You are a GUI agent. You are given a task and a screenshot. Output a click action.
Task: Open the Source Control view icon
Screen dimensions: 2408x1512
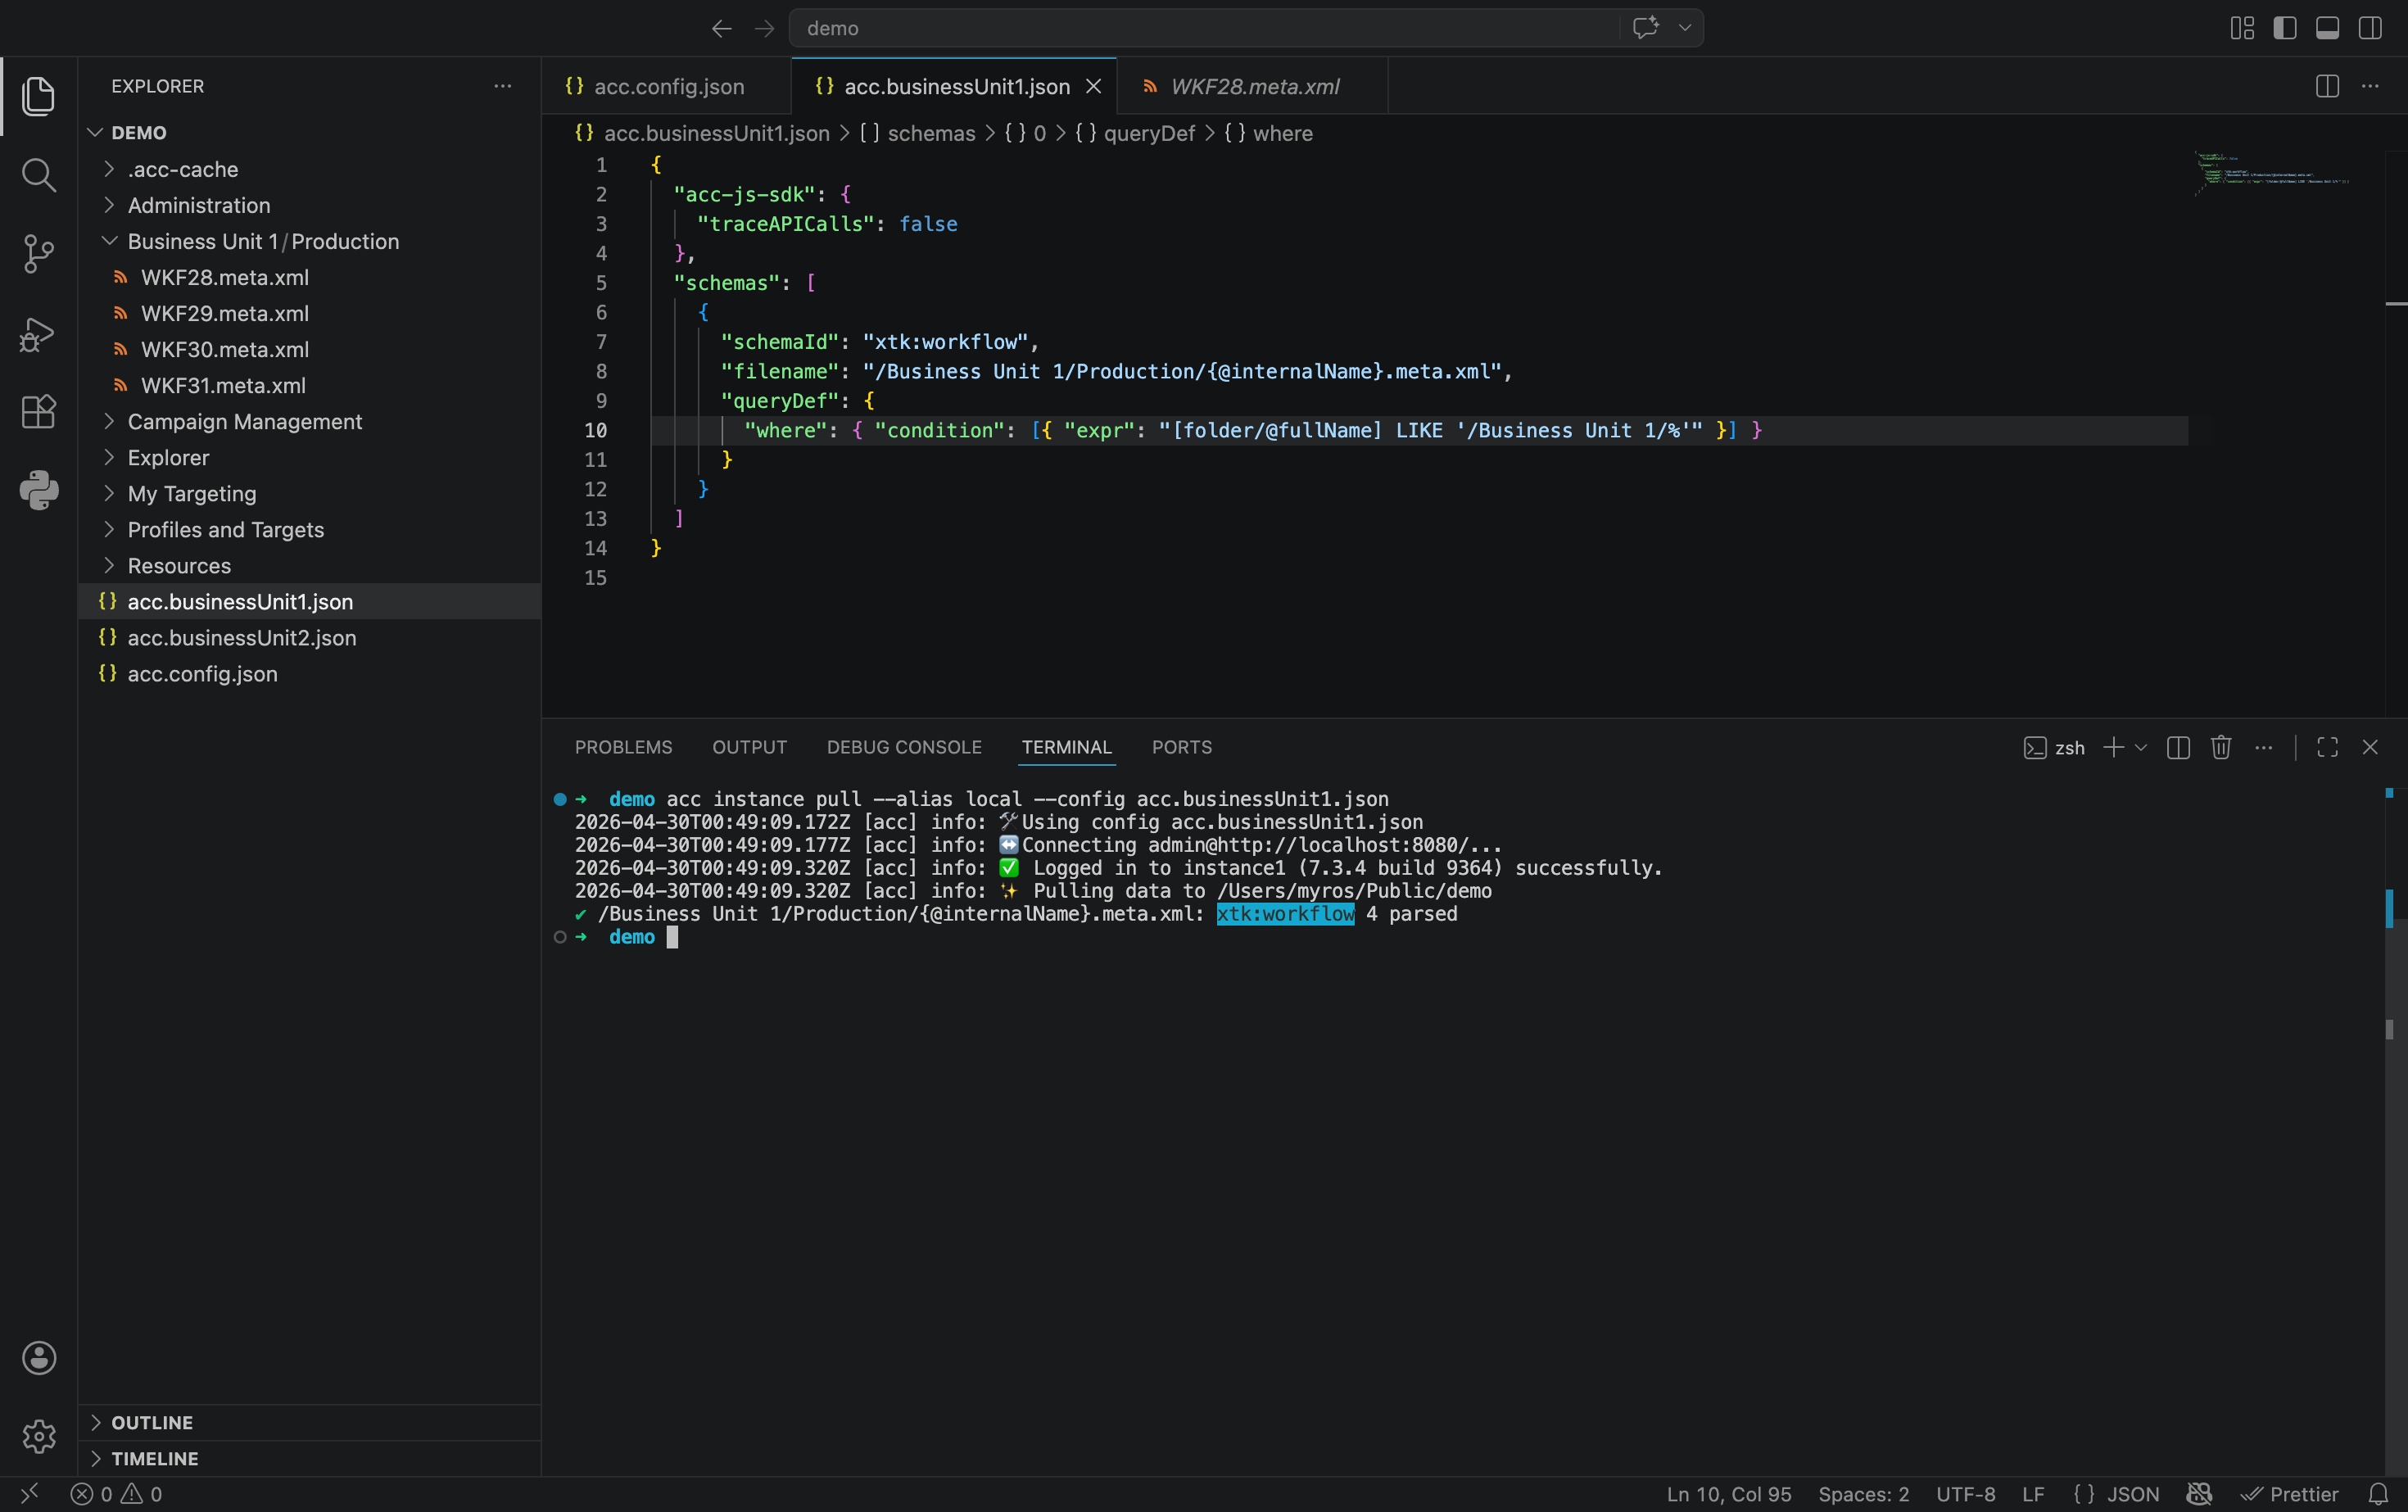(38, 254)
